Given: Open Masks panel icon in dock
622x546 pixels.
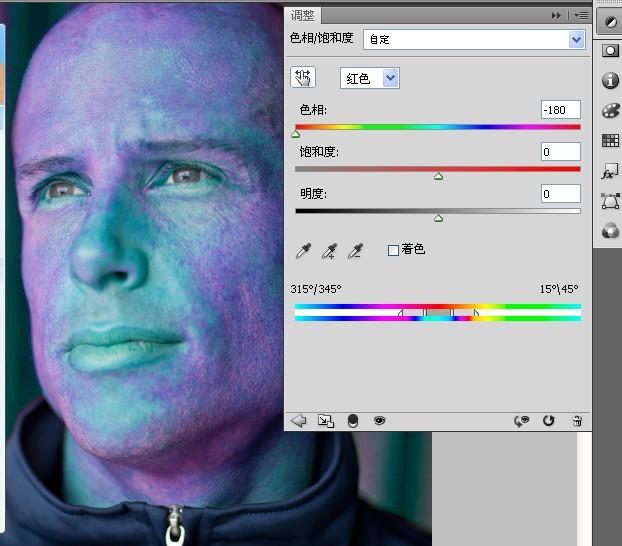Looking at the screenshot, I should coord(610,51).
